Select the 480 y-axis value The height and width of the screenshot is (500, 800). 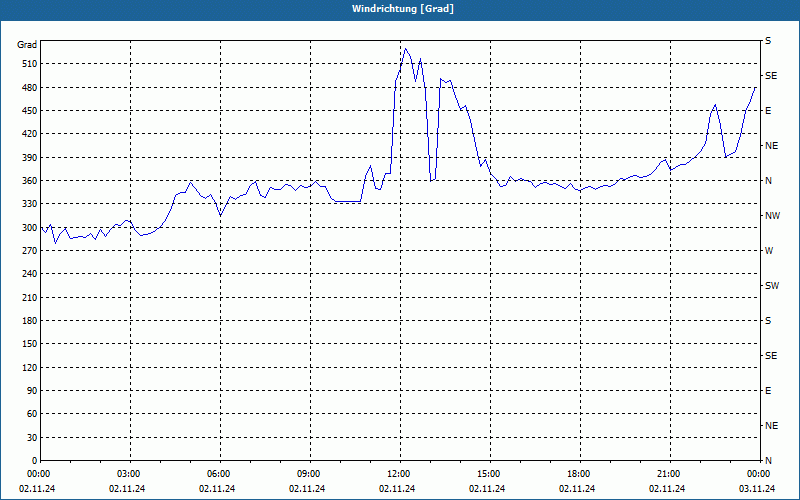30,87
